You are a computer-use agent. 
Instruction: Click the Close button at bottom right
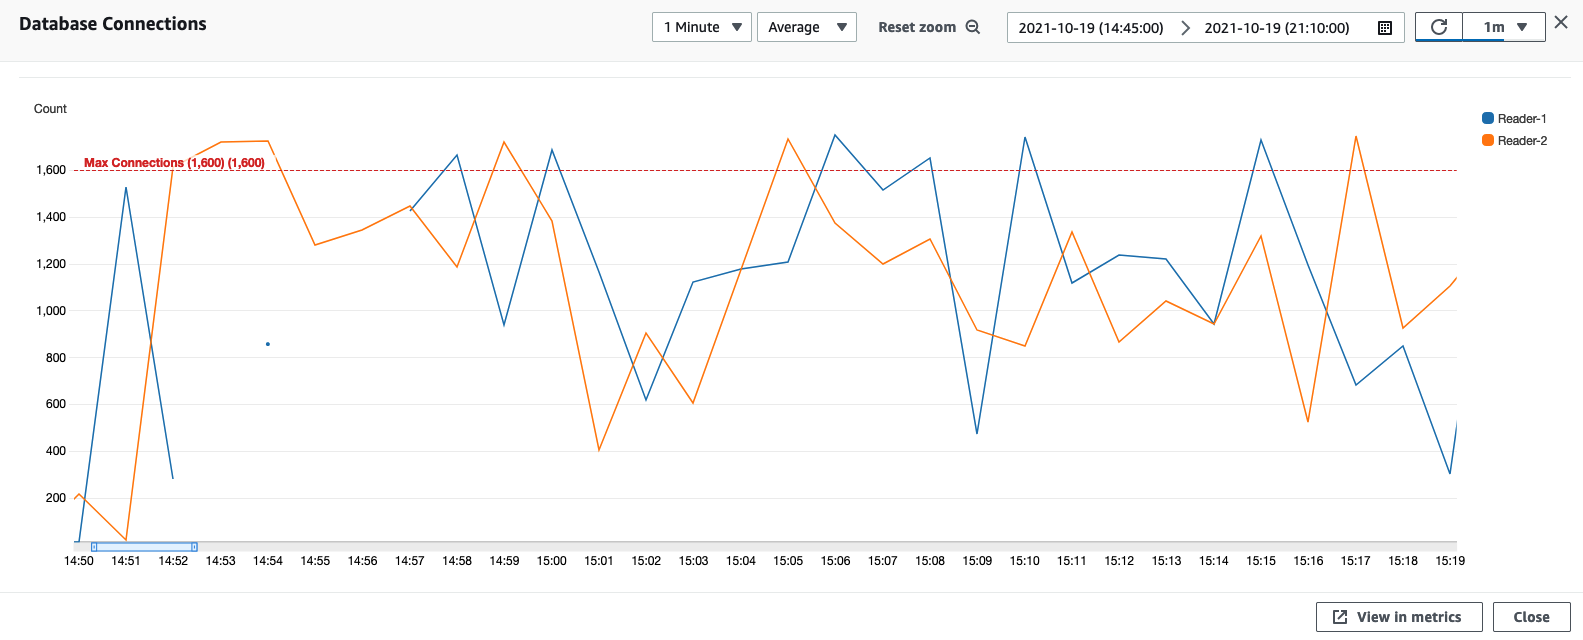[x=1531, y=617]
